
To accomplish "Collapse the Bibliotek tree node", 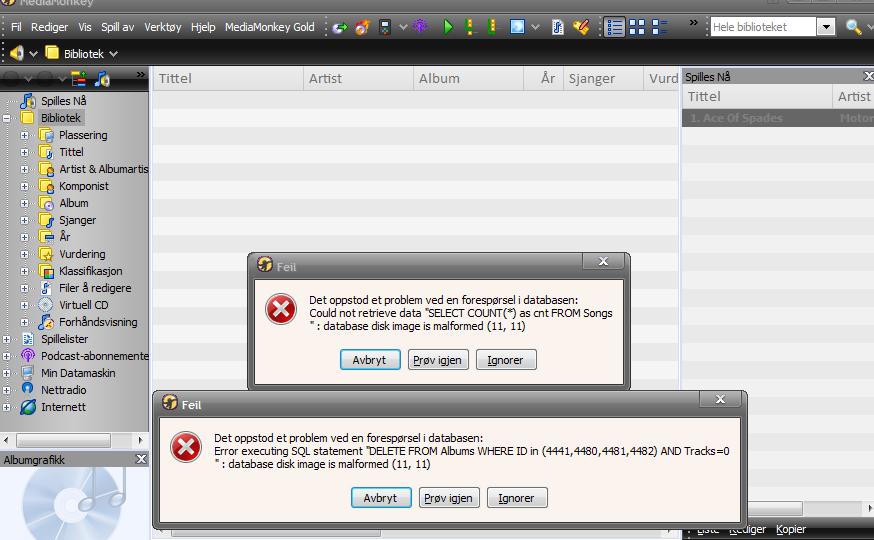I will [x=7, y=118].
